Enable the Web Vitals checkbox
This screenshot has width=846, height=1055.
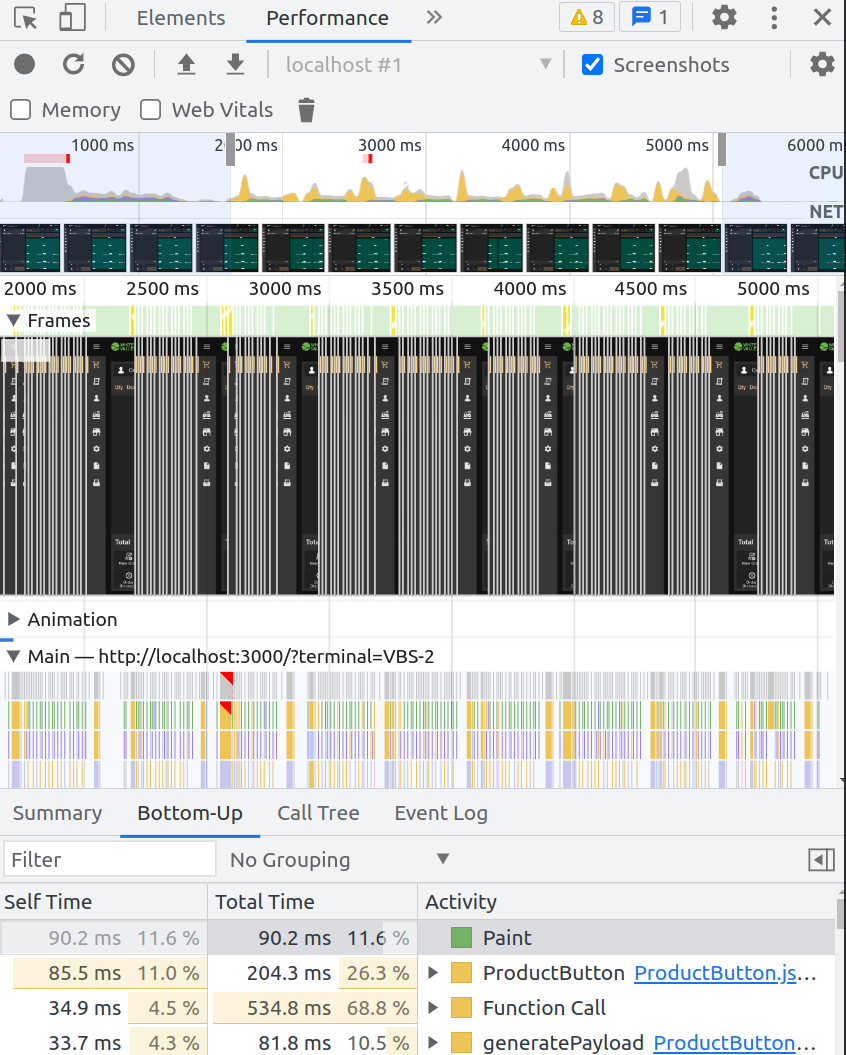150,110
